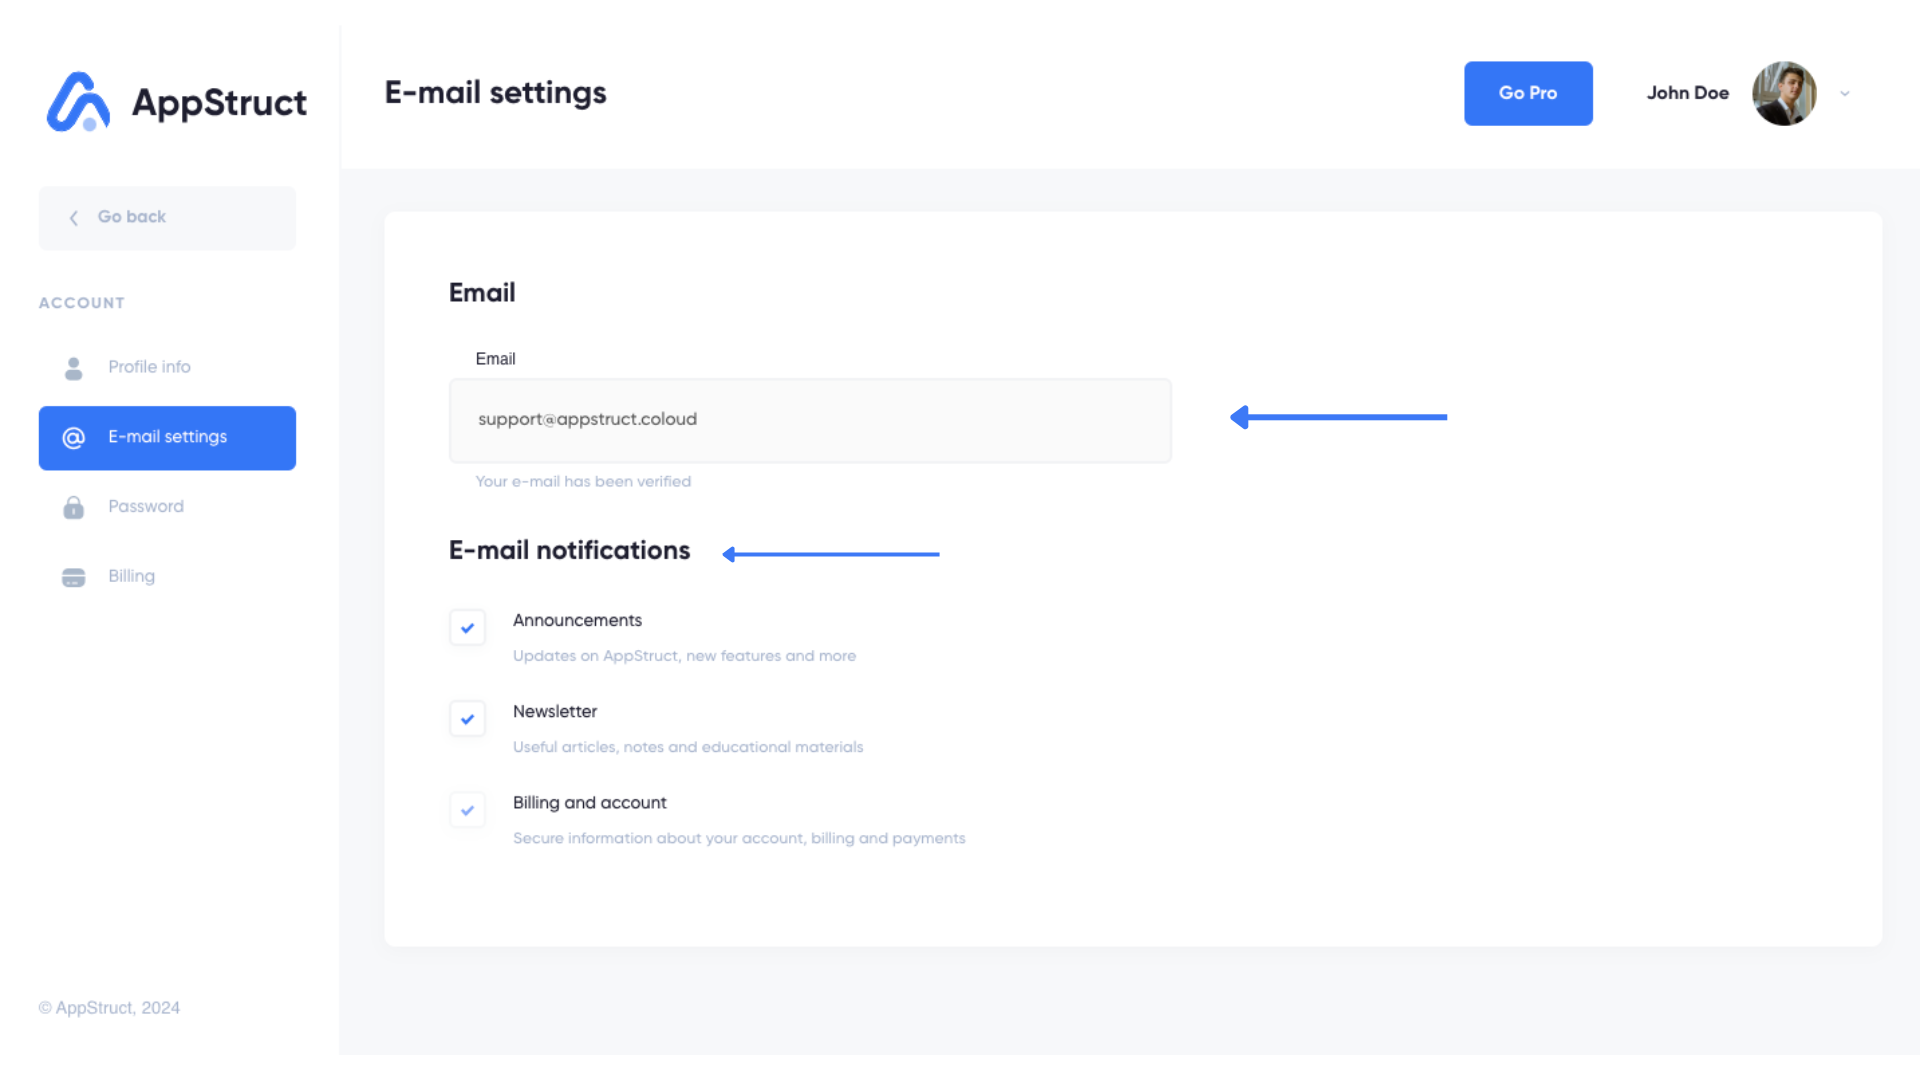1920x1080 pixels.
Task: Click 'Useful articles, notes' description
Action: click(688, 747)
